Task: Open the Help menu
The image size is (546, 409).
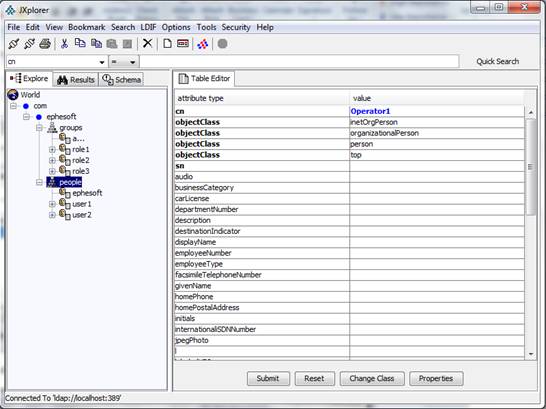Action: (x=265, y=27)
